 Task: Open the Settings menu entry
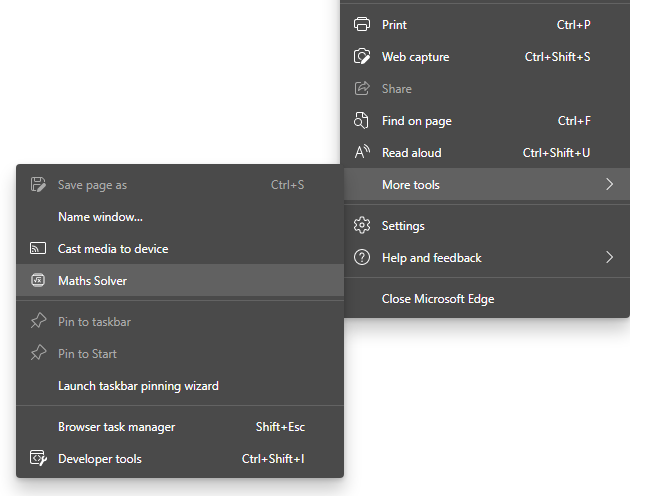pos(403,226)
